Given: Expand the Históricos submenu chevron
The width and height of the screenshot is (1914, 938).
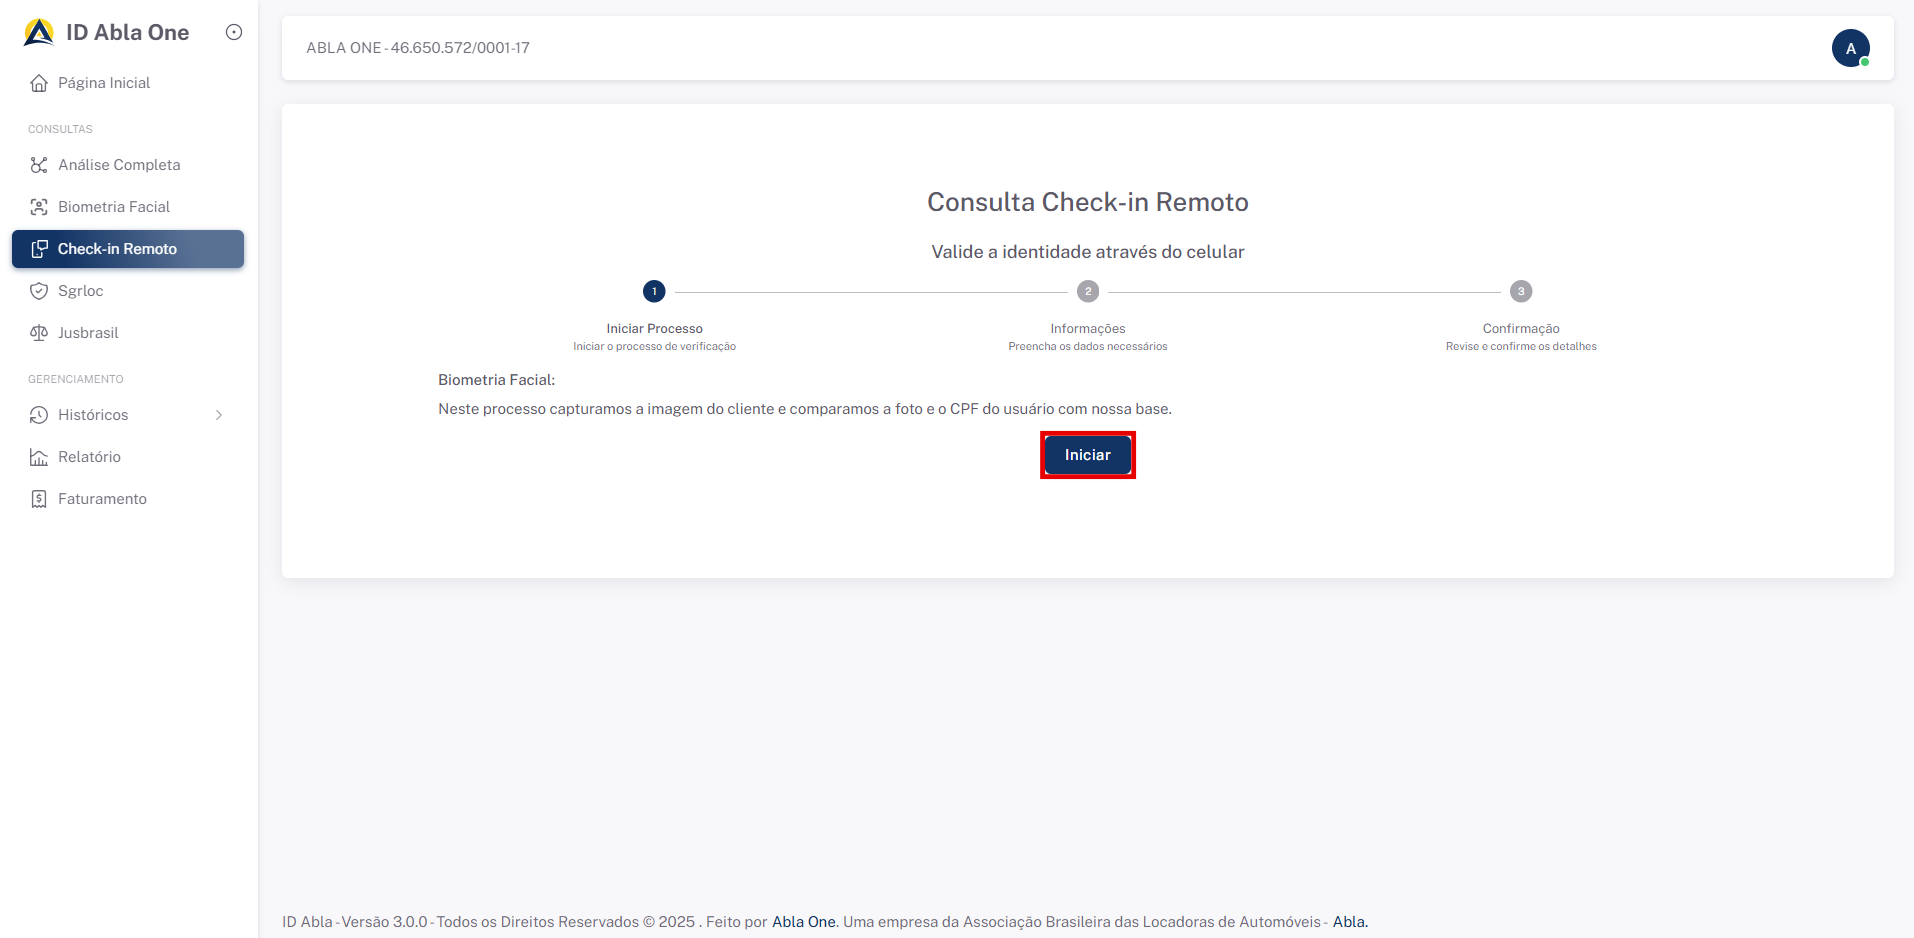Looking at the screenshot, I should tap(219, 415).
